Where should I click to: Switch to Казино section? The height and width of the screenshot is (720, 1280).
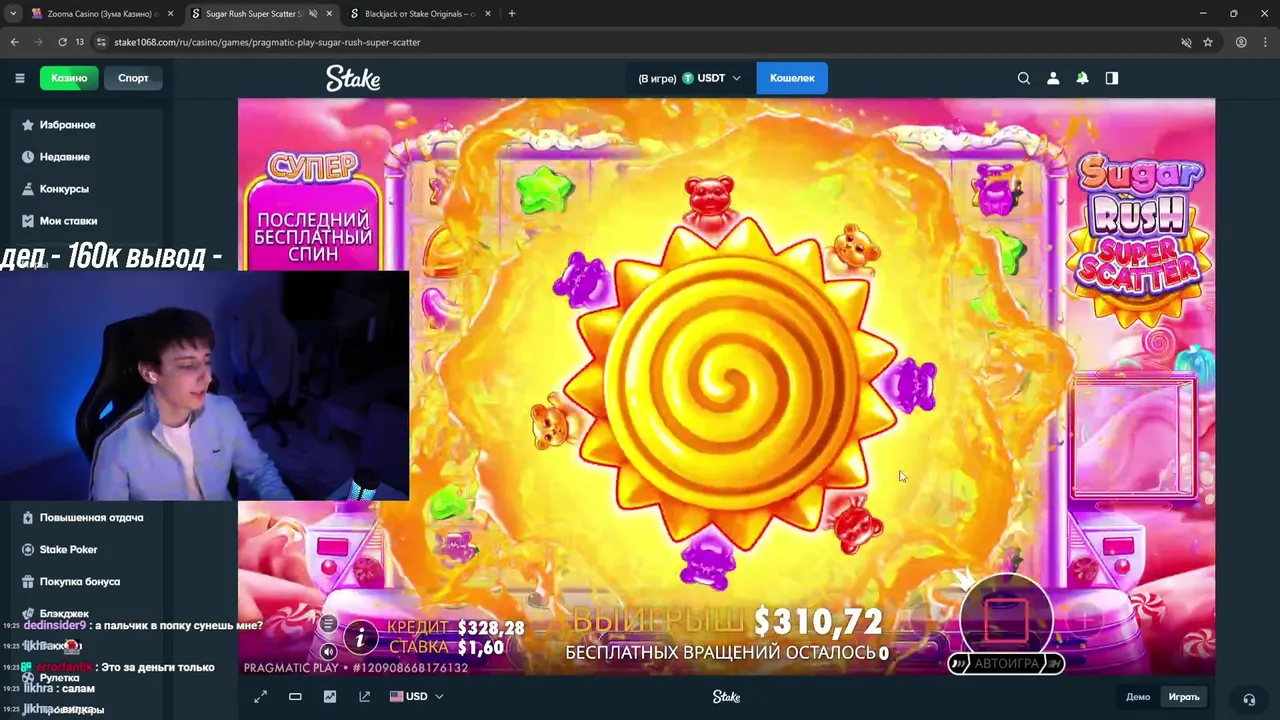(69, 78)
